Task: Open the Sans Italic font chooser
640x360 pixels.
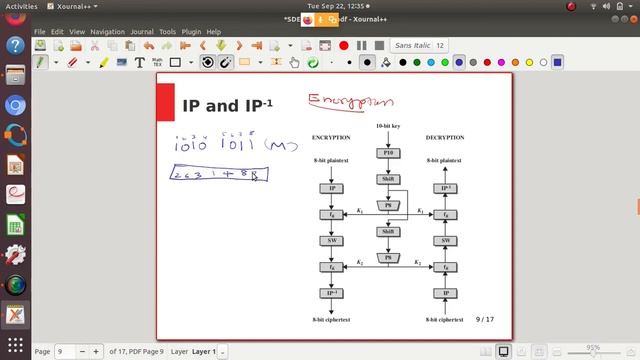Action: click(x=419, y=45)
